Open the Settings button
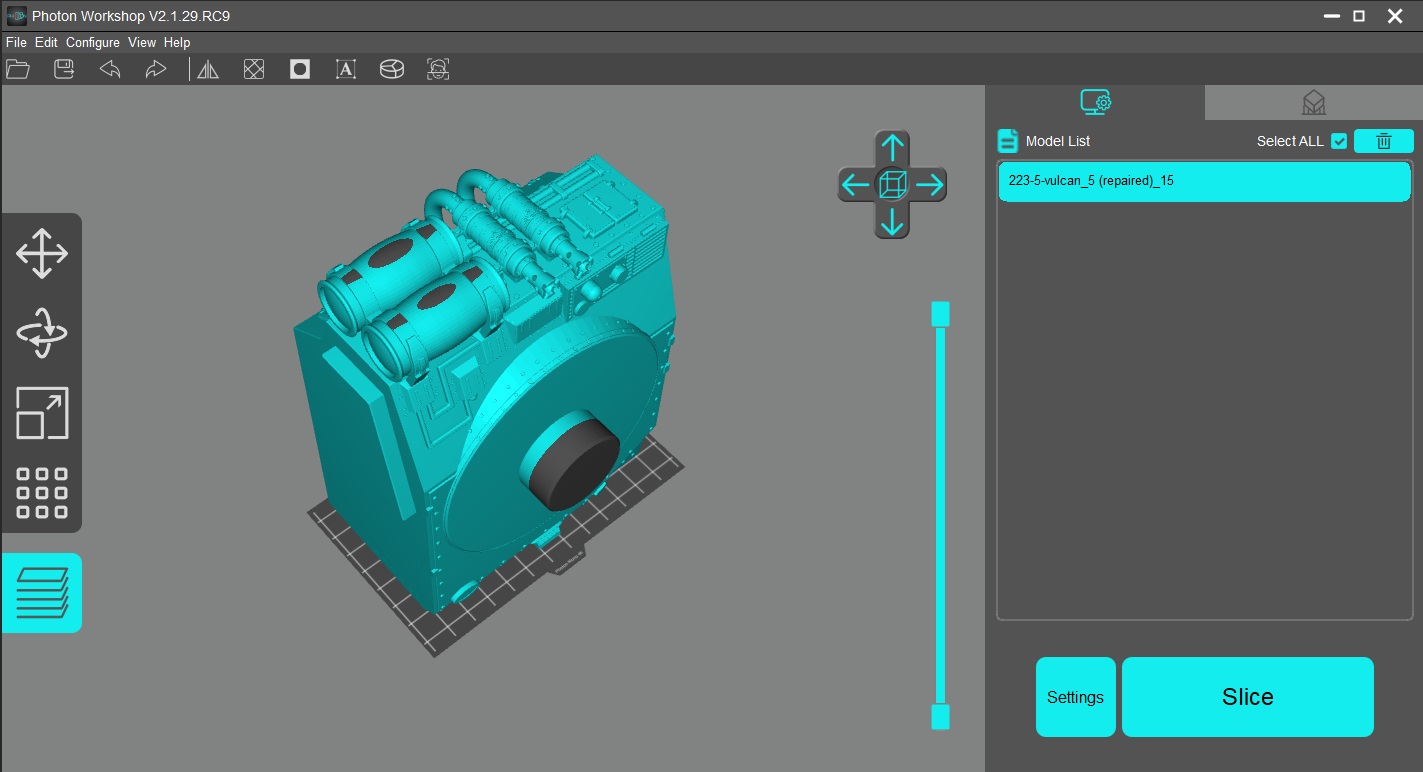Screen dimensions: 1423x772 1075,697
